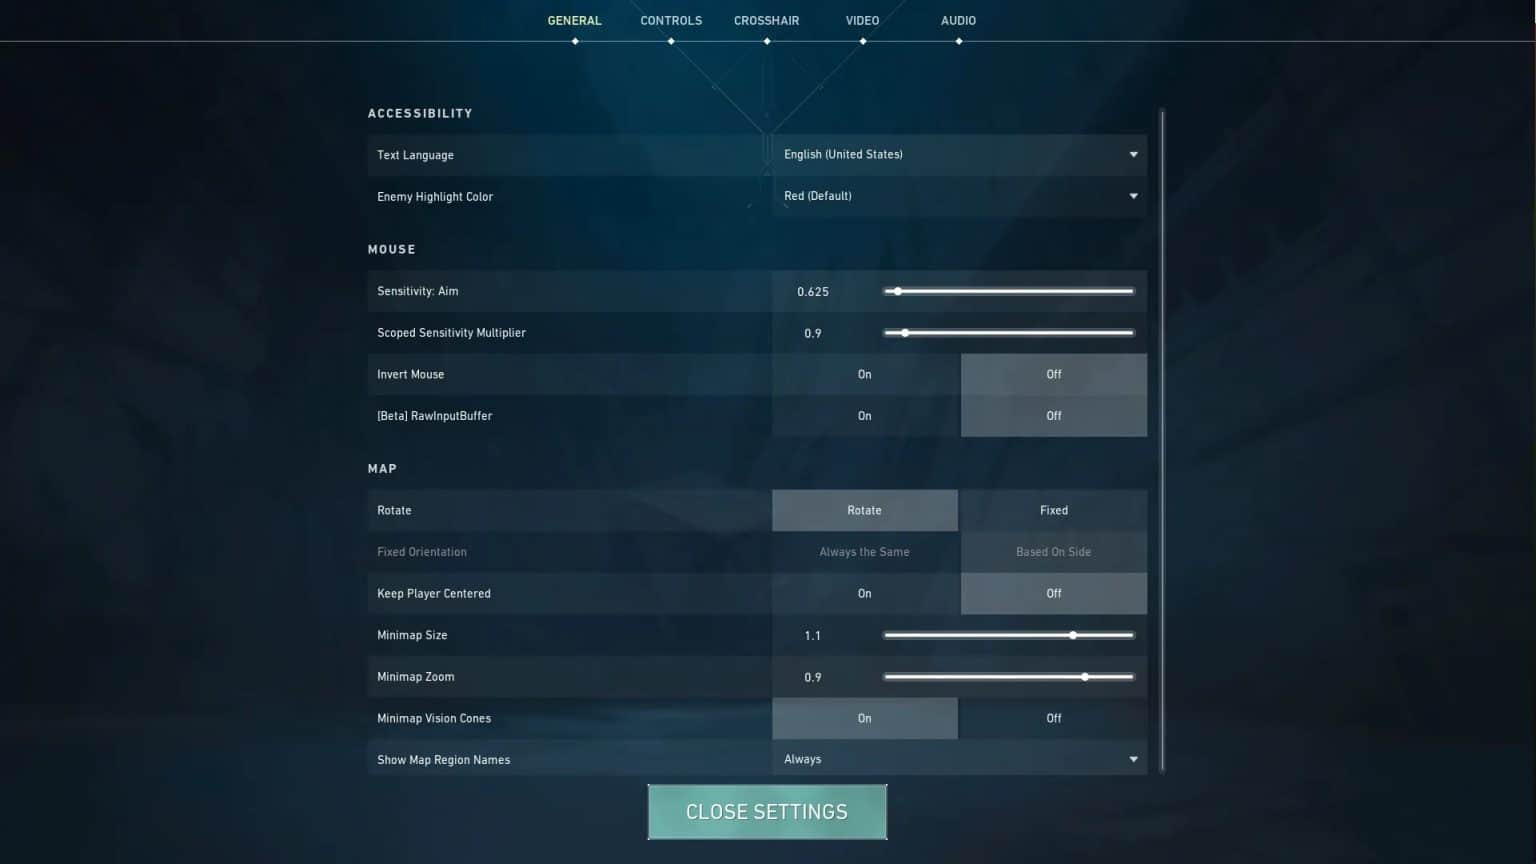
Task: Open the Audio settings tab
Action: pyautogui.click(x=957, y=20)
